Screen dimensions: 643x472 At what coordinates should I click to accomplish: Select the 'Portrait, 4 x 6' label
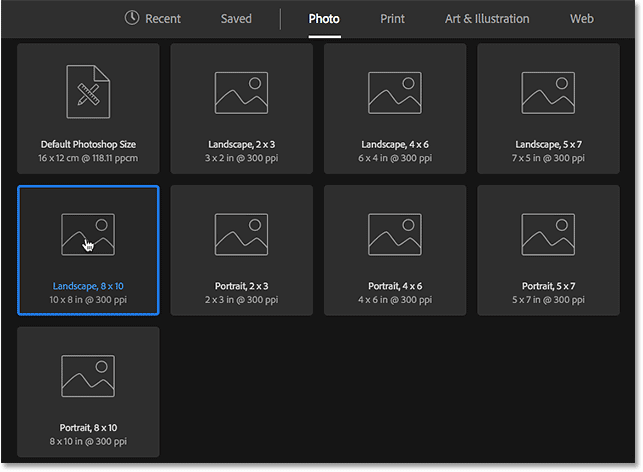pyautogui.click(x=395, y=286)
